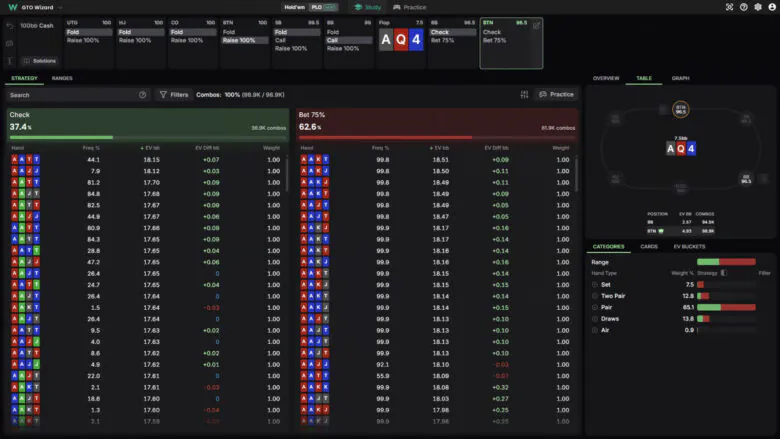Viewport: 780px width, 439px height.
Task: Switch to the STRATEGY tab
Action: (24, 78)
